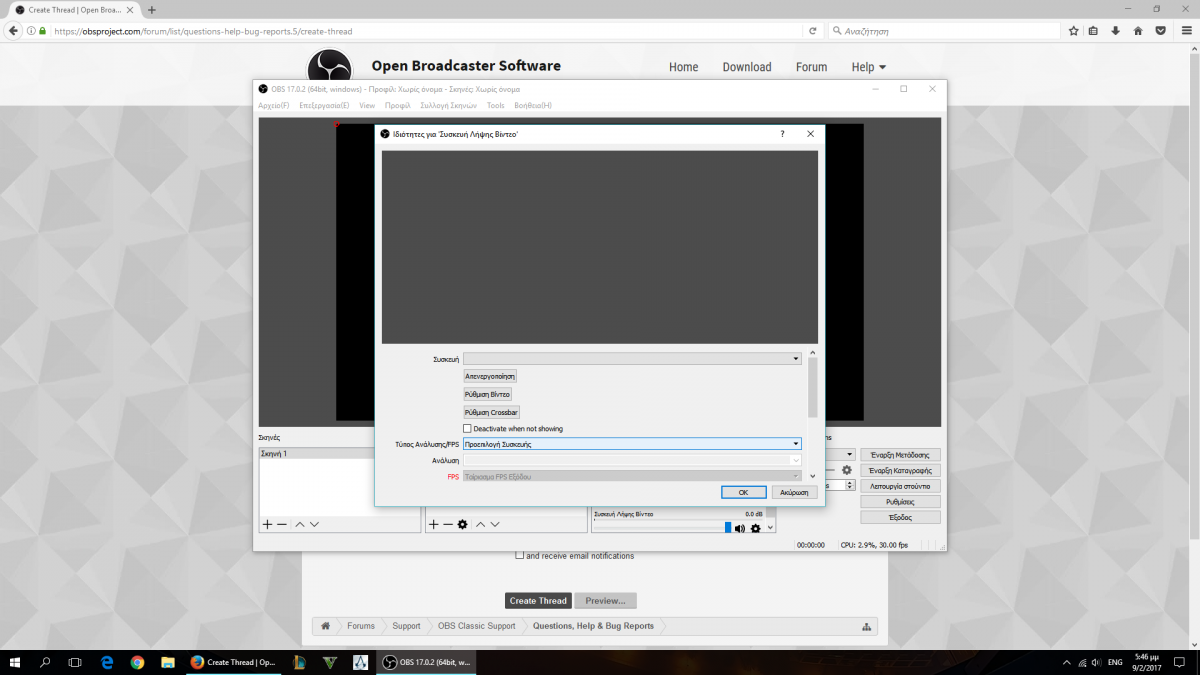Remove the selected scene with minus icon

tap(282, 524)
